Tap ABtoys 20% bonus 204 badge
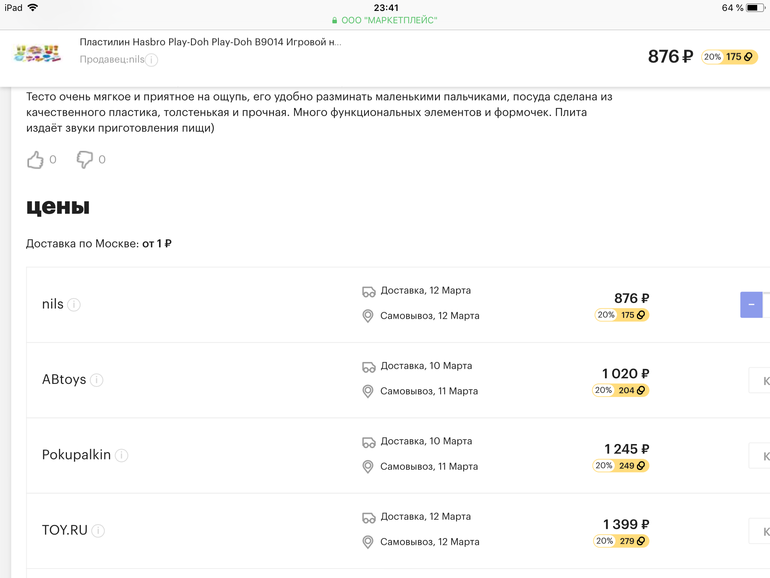 click(x=621, y=391)
